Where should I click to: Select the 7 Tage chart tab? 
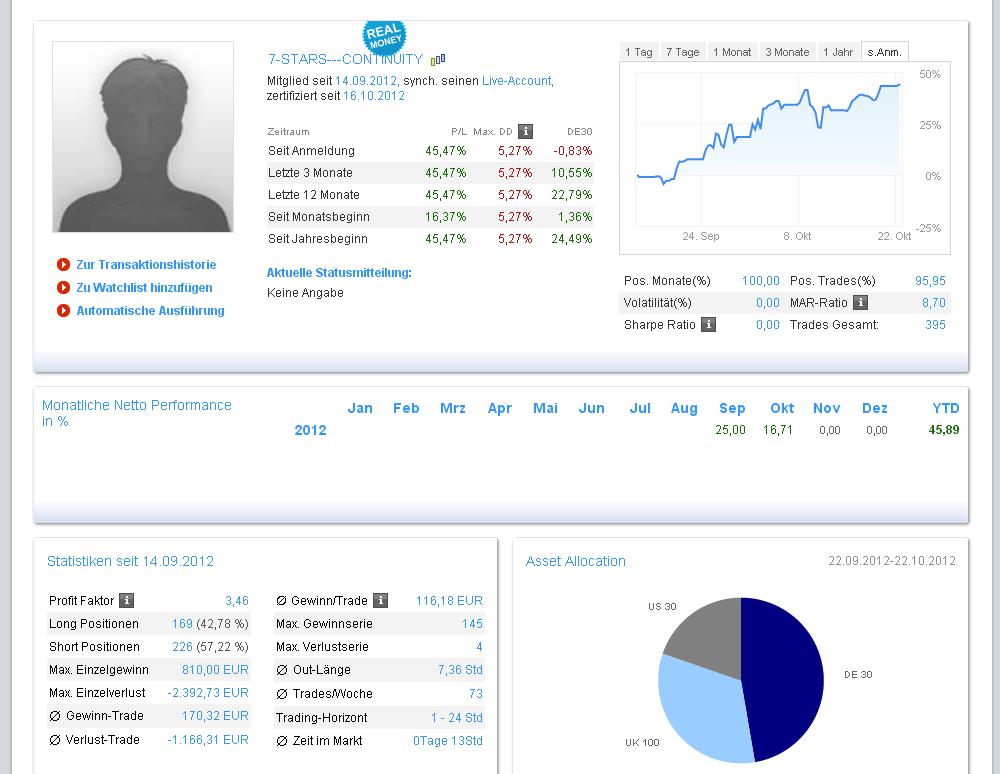pyautogui.click(x=682, y=52)
